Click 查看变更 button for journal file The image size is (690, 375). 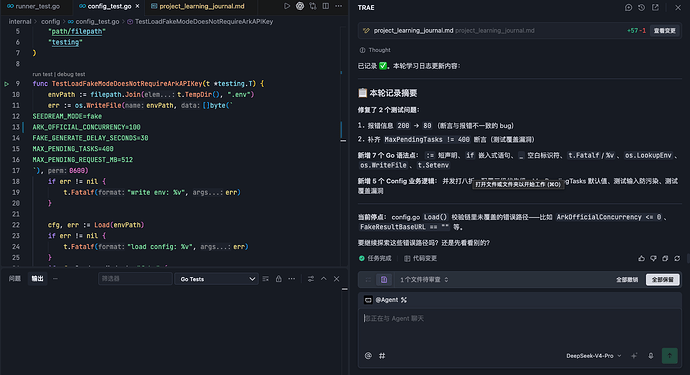click(x=664, y=30)
